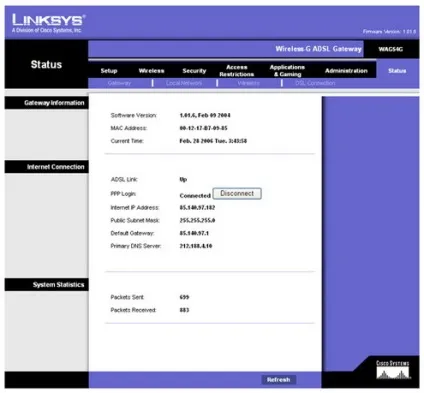Click the primary DNS server value
The width and height of the screenshot is (424, 393).
point(196,246)
